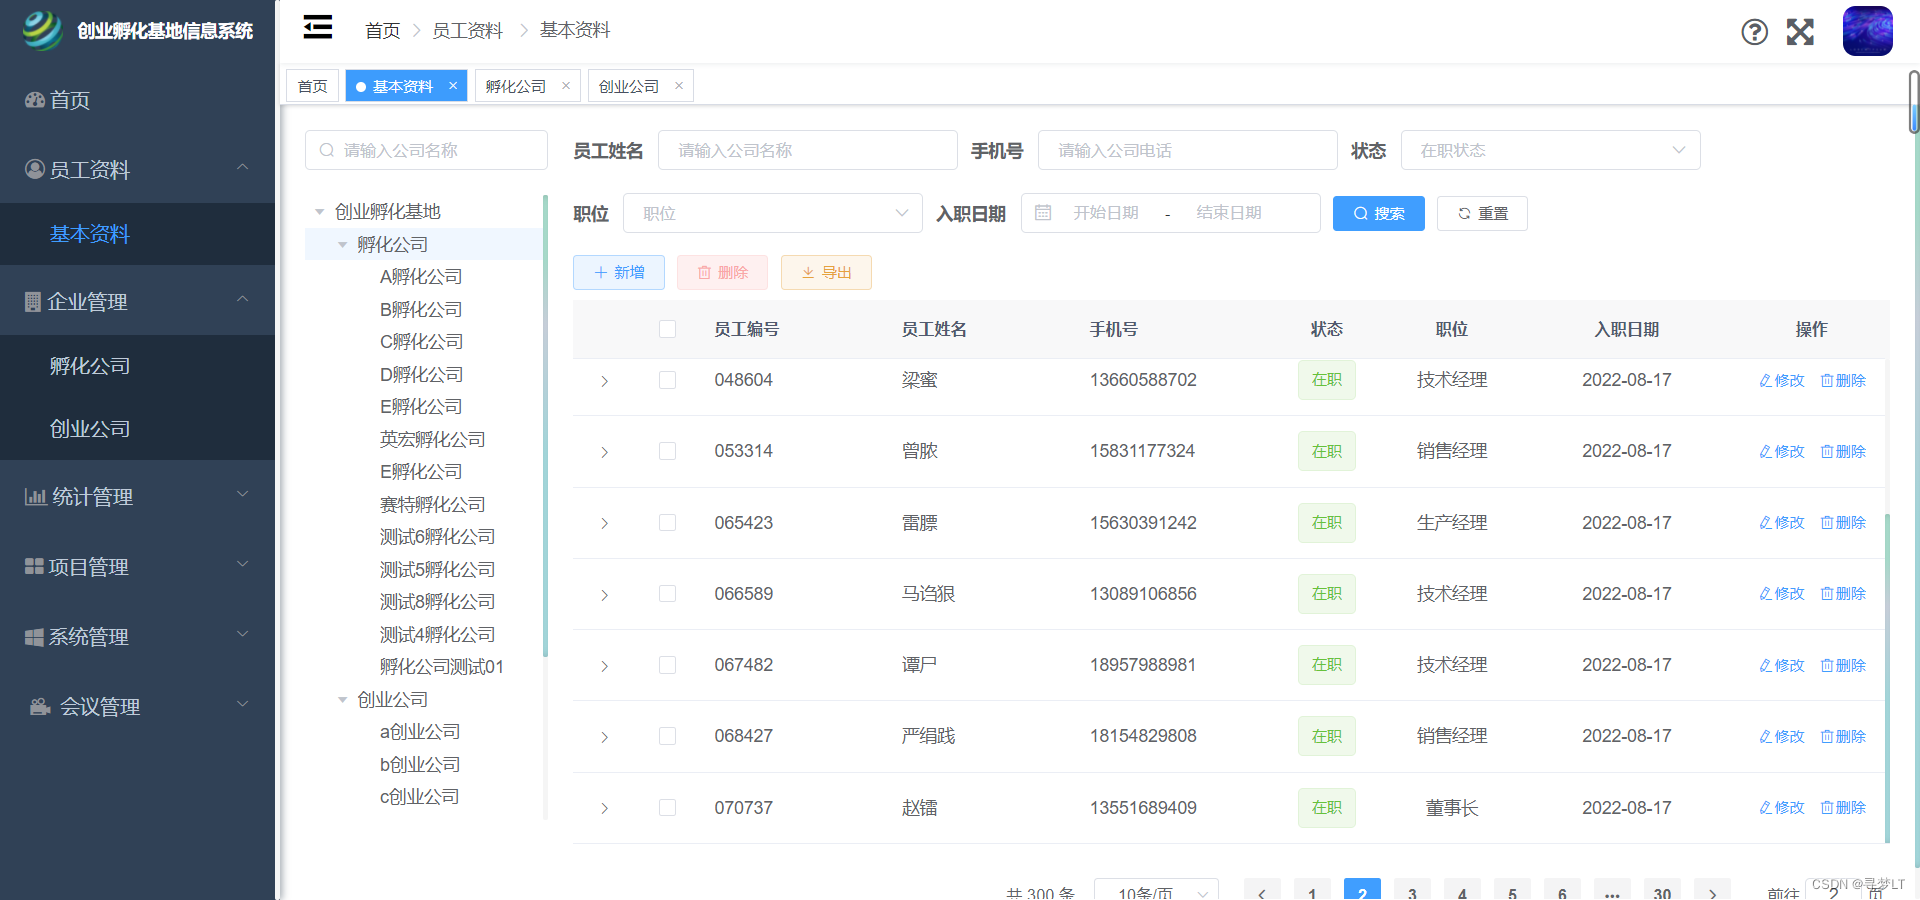Click the edit icon for 严绢践 row

coord(1766,737)
